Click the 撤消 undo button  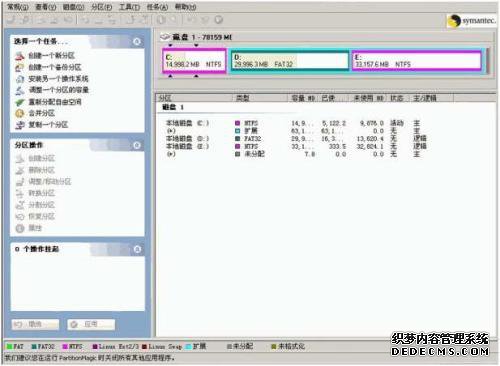(x=35, y=324)
